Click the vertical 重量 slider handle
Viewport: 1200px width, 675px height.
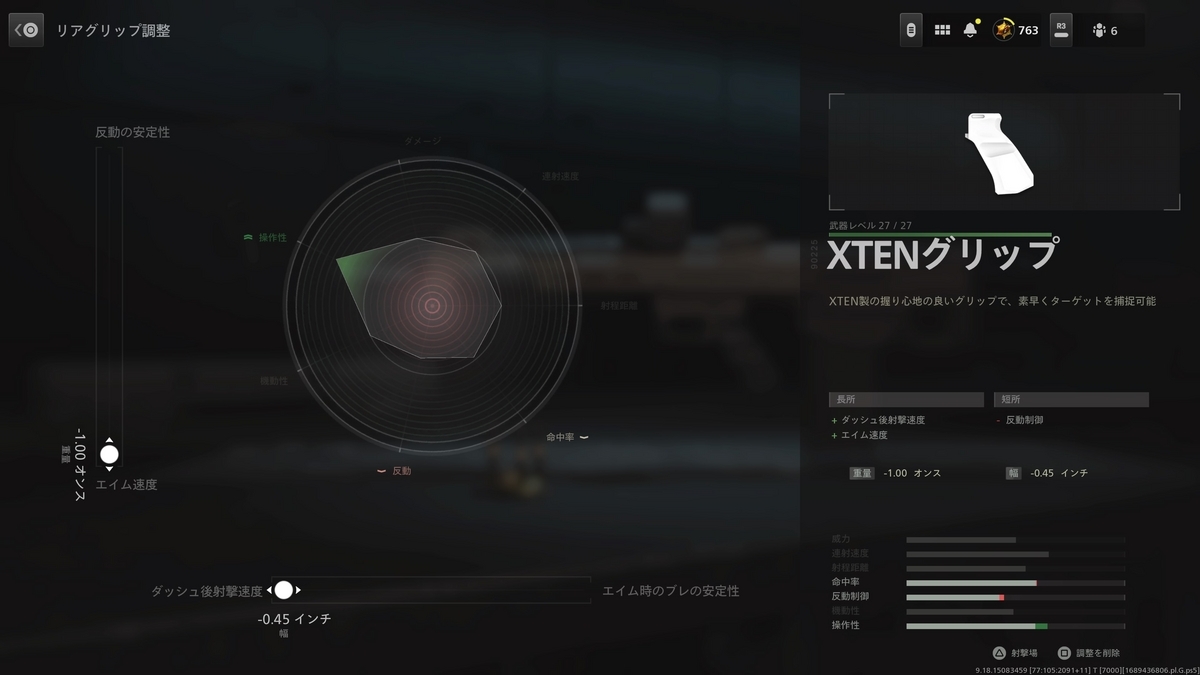109,454
